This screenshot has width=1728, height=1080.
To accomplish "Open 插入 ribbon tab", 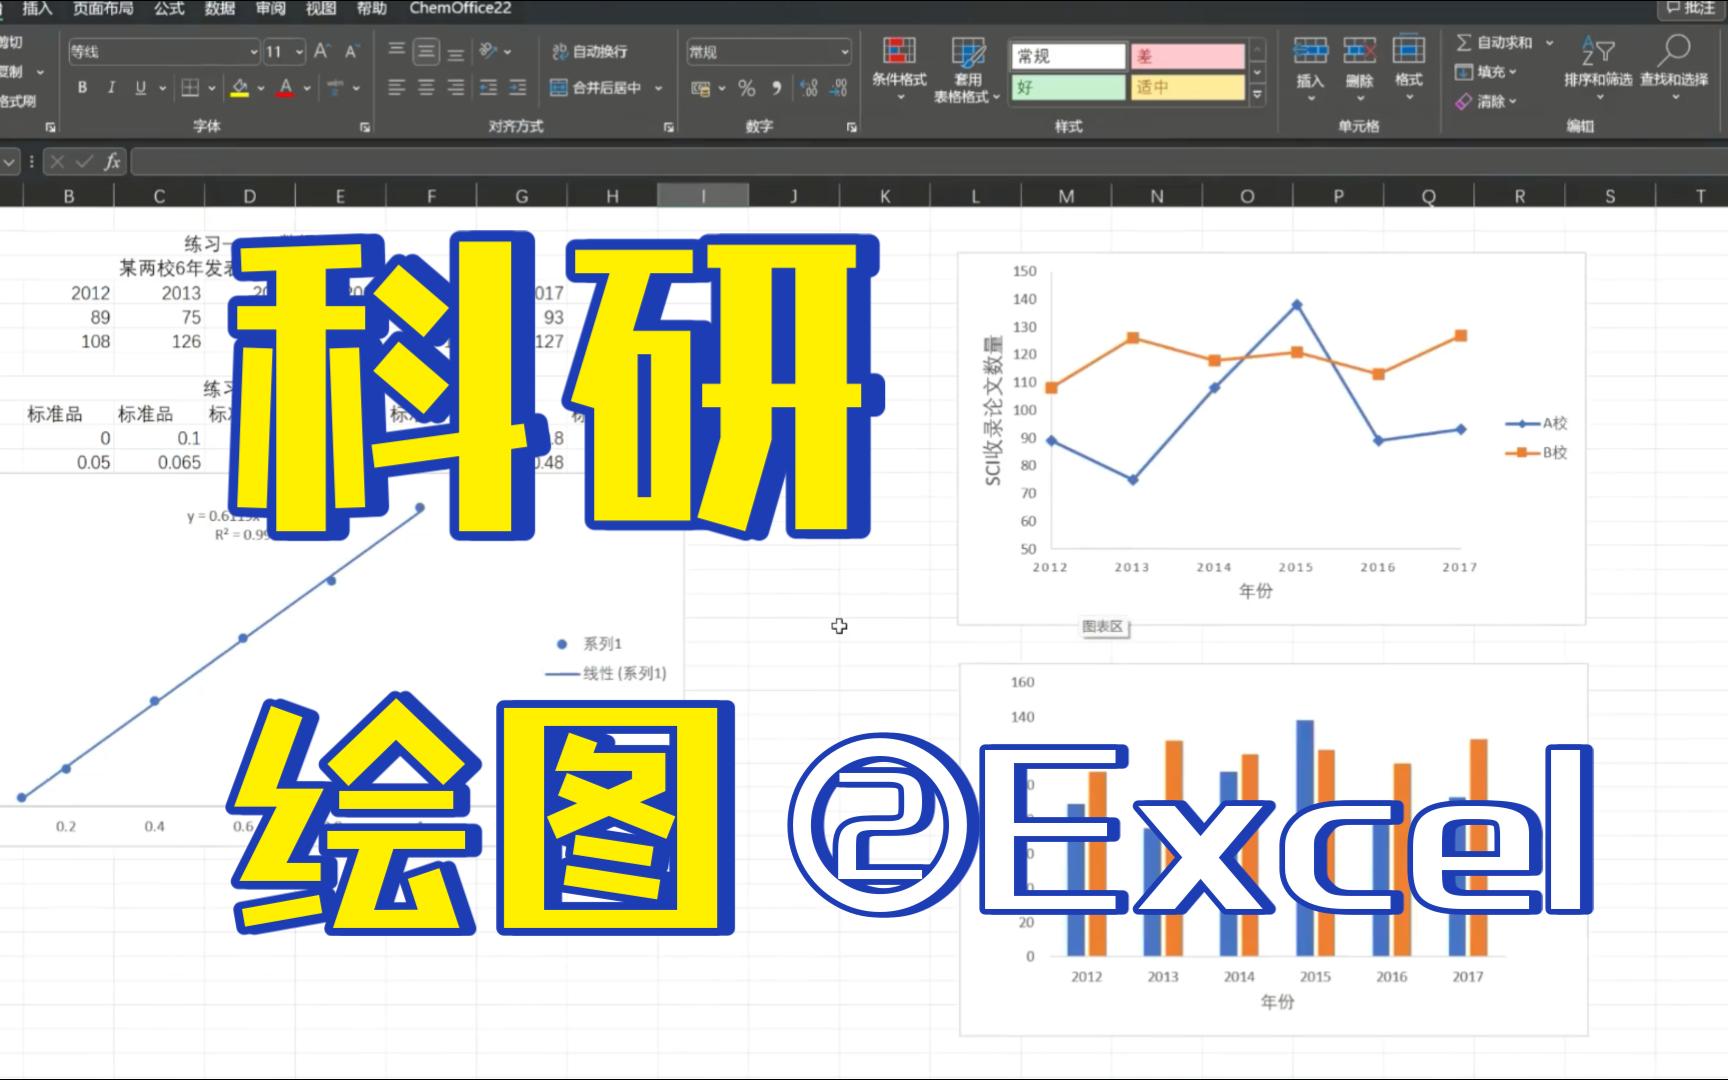I will 36,8.
